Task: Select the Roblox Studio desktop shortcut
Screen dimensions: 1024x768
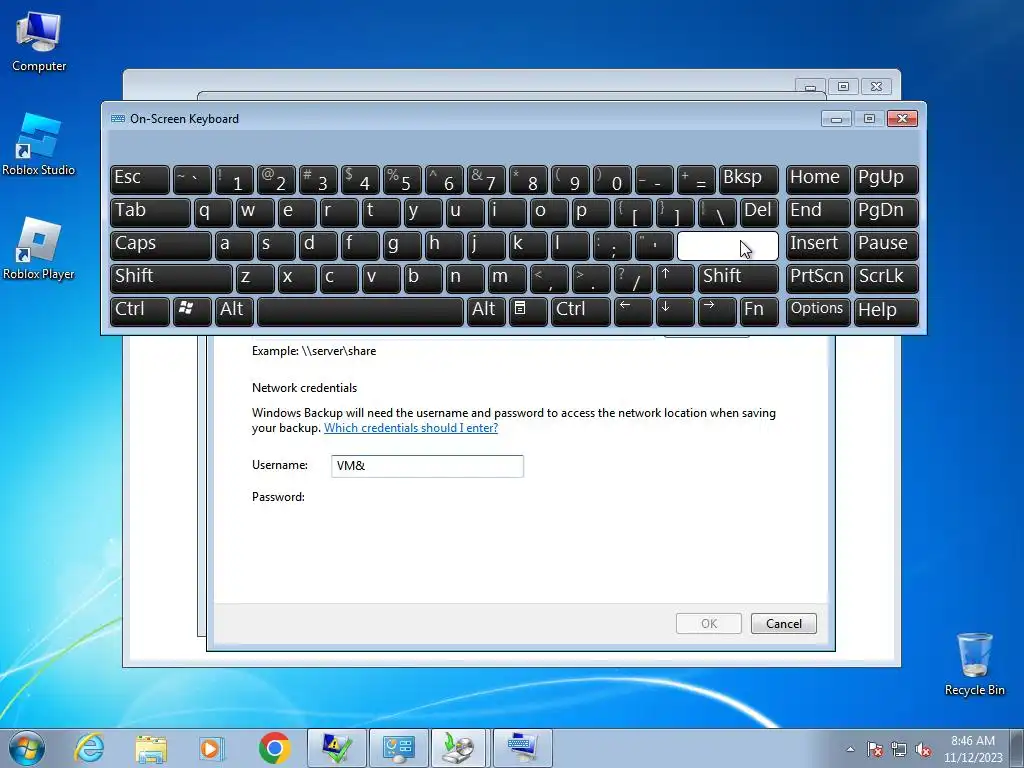Action: coord(39,145)
